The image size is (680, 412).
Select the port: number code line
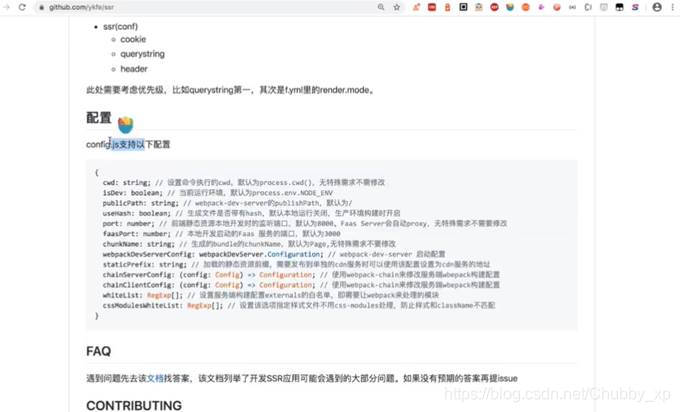[x=305, y=224]
